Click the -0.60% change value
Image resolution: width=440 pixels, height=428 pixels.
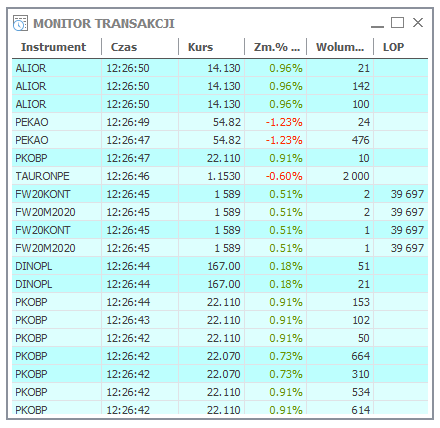[x=284, y=176]
